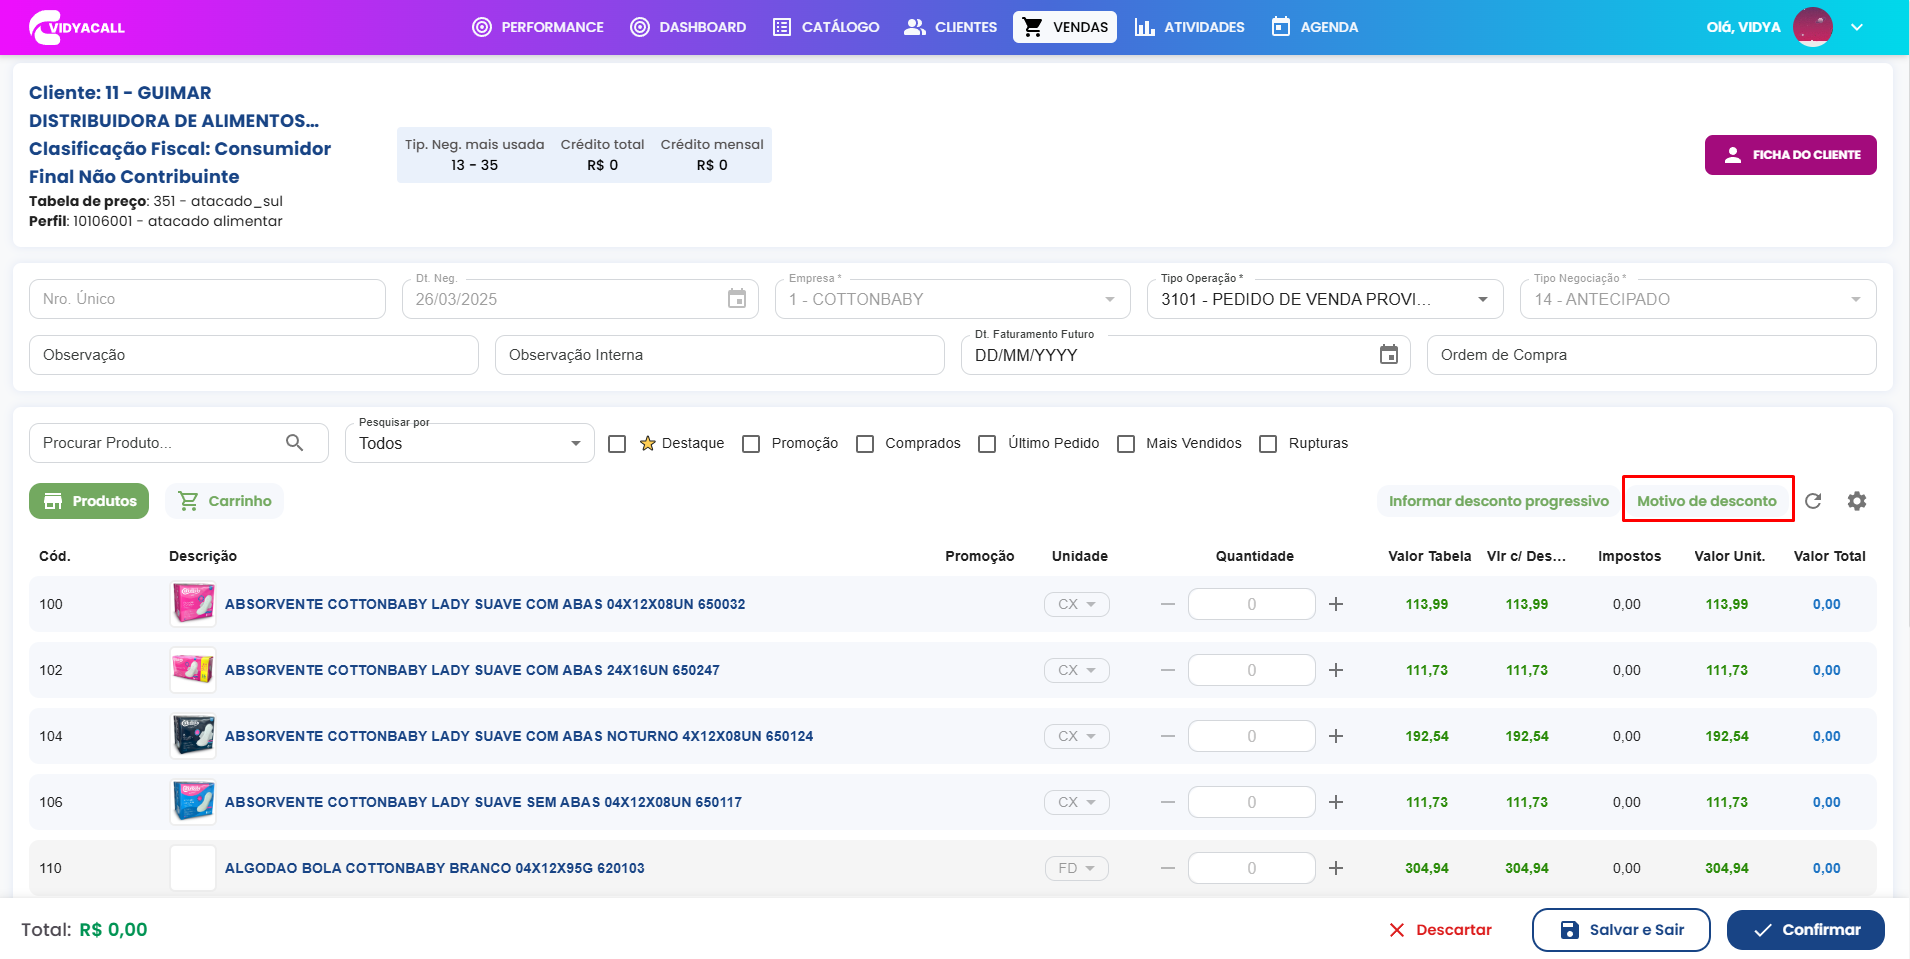The width and height of the screenshot is (1910, 959).
Task: Focus the Ordem de Compra field
Action: [x=1652, y=355]
